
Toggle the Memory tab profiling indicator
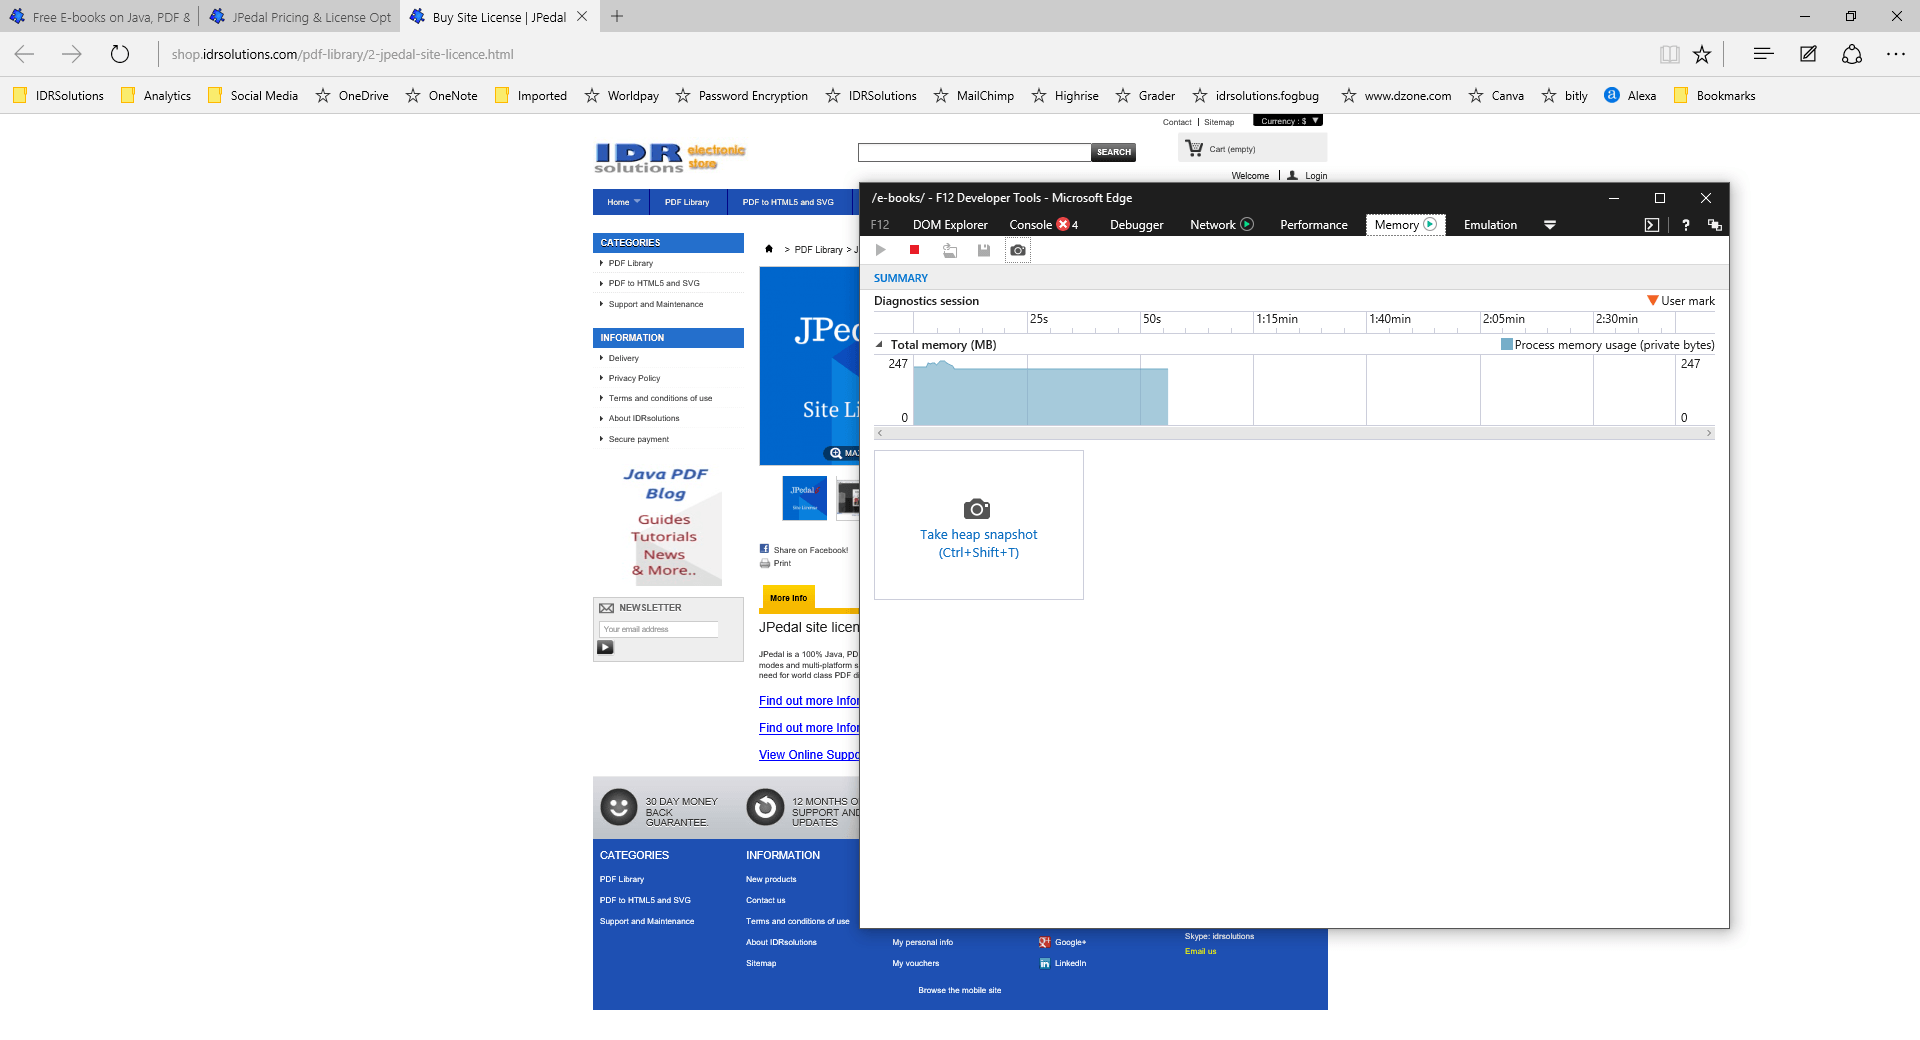tap(1430, 224)
